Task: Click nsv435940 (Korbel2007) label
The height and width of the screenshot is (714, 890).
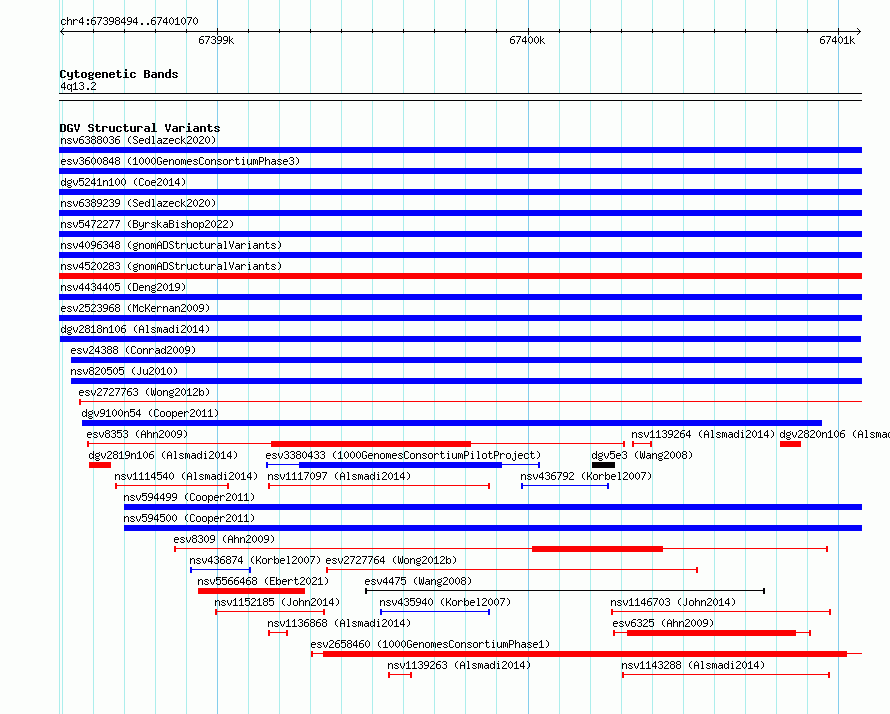Action: pyautogui.click(x=445, y=602)
